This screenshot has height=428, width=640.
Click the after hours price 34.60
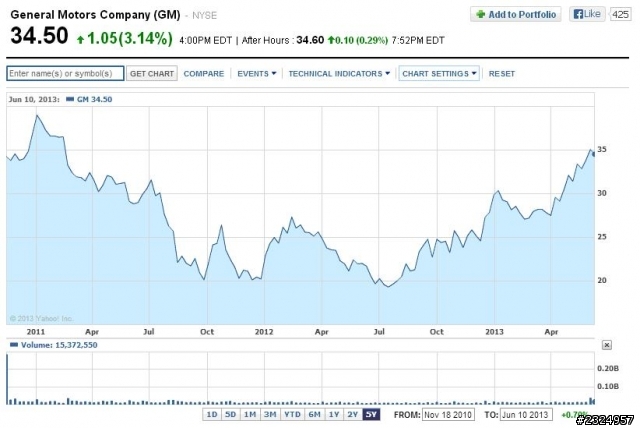310,40
